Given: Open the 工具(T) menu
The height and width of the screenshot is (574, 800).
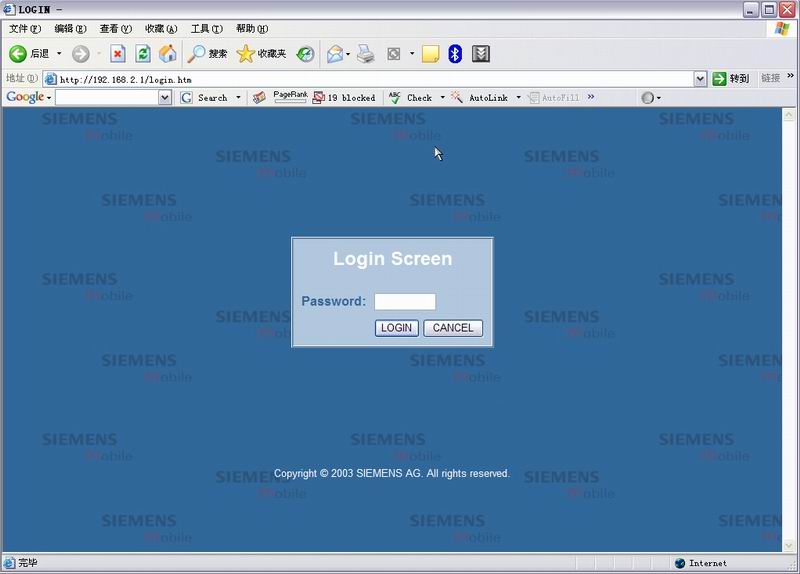Looking at the screenshot, I should (x=207, y=29).
